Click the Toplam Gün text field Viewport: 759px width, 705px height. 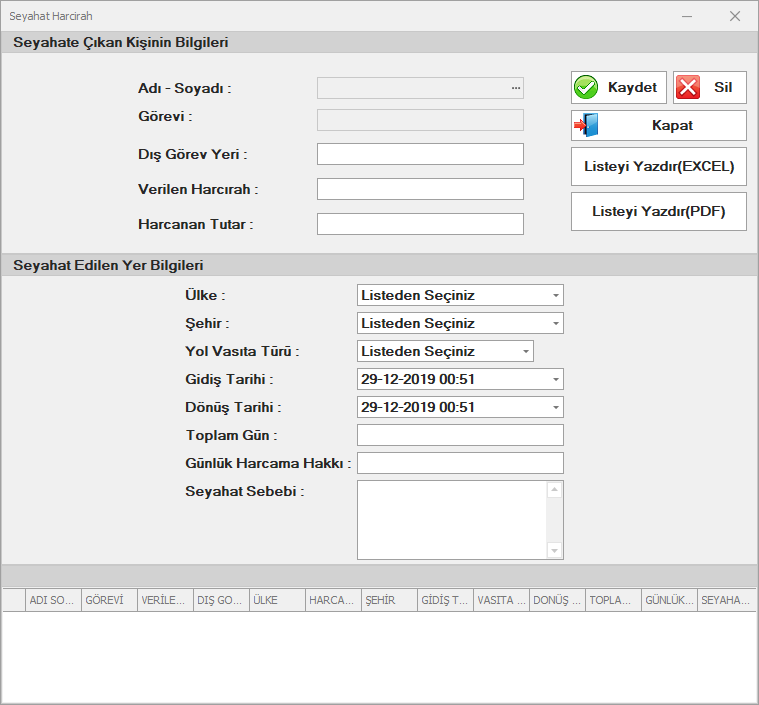point(460,435)
